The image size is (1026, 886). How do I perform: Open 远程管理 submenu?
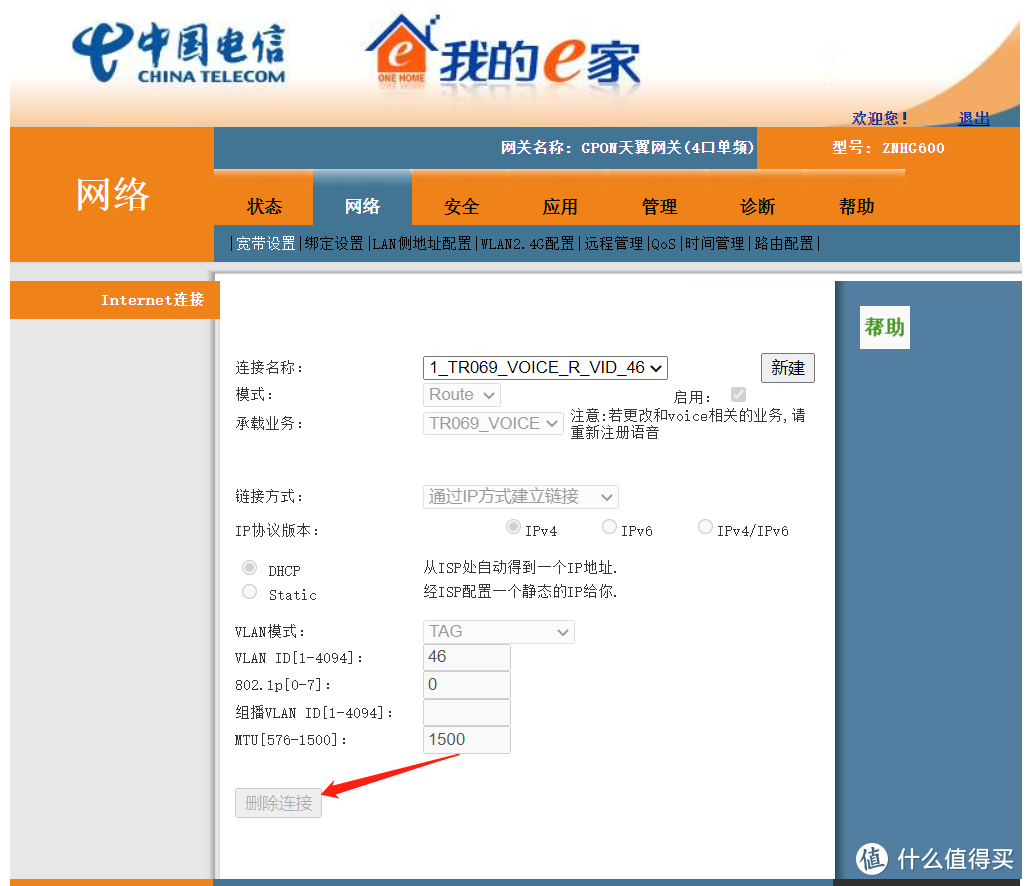tap(614, 244)
